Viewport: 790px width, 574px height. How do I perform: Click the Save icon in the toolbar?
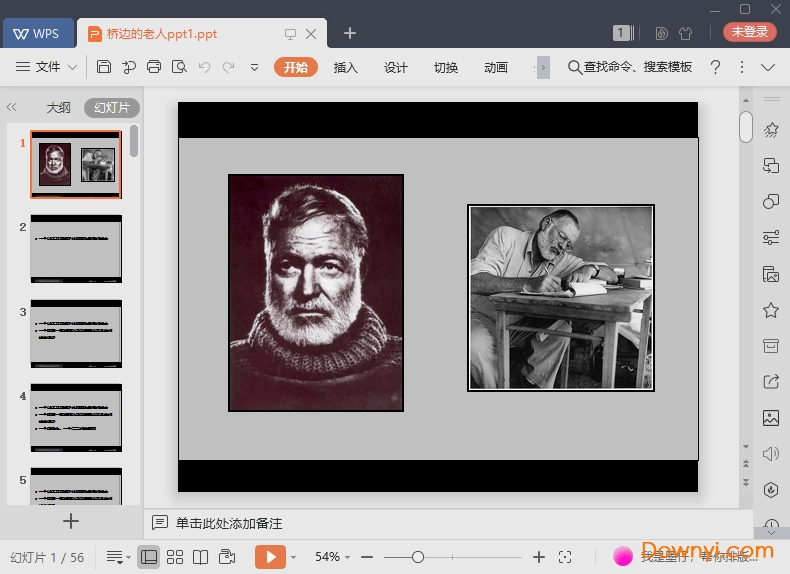coord(104,67)
